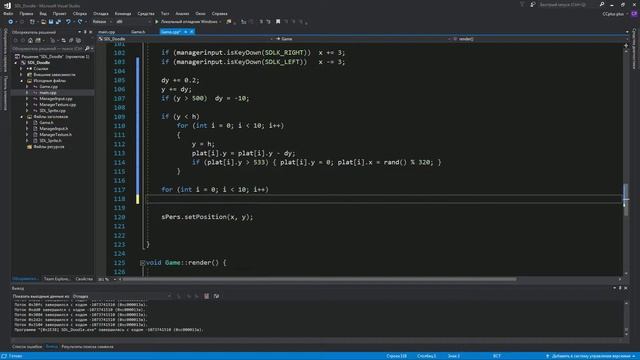Select ManagerInput.cpp in the tree

click(56, 99)
